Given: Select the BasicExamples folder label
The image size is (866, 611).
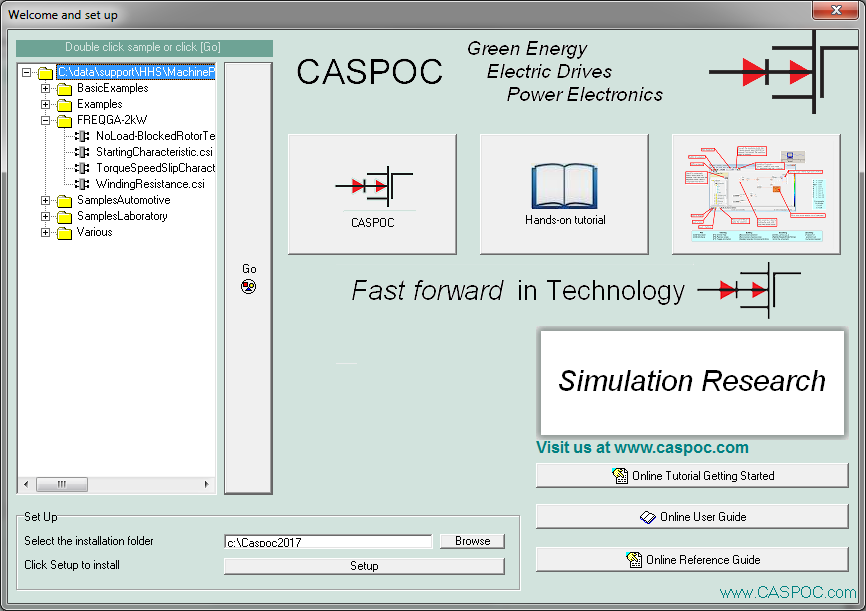Looking at the screenshot, I should (x=113, y=88).
